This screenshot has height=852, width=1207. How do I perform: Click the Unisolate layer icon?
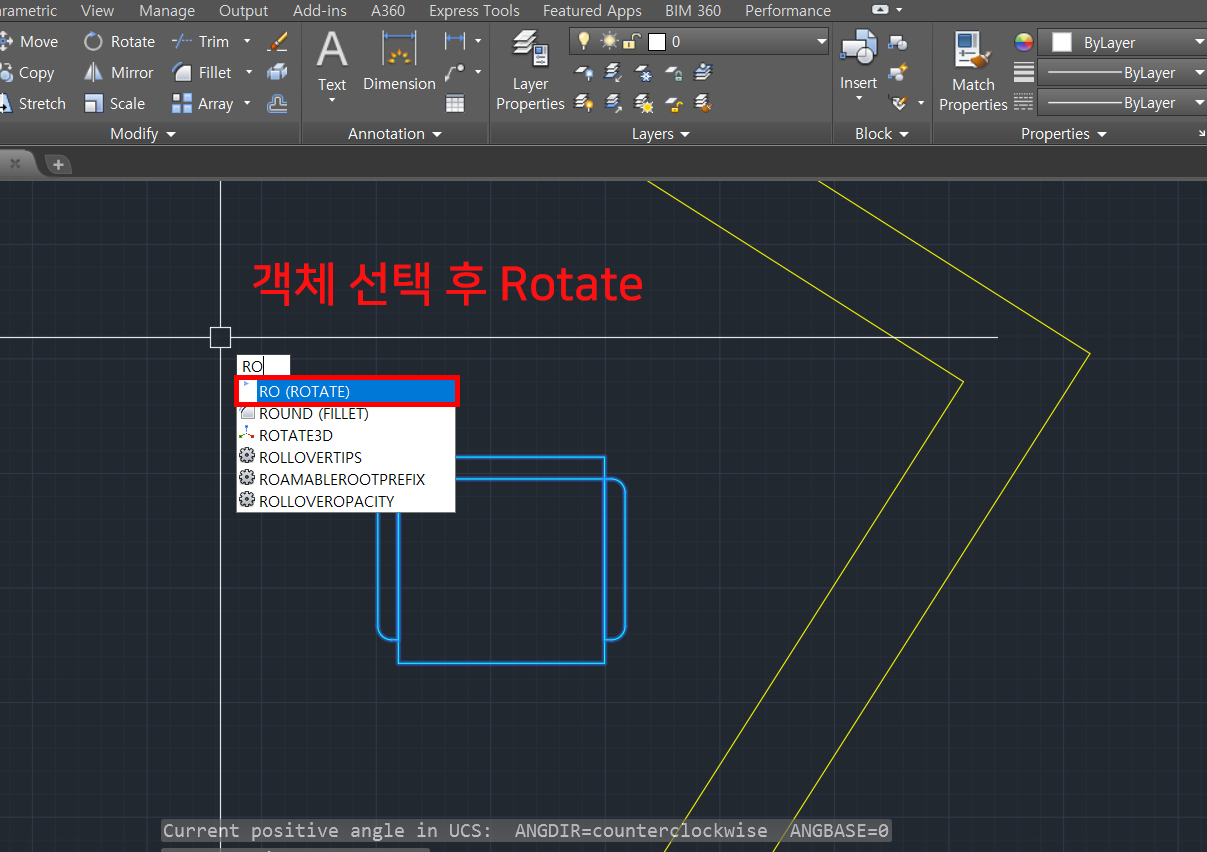(x=613, y=102)
